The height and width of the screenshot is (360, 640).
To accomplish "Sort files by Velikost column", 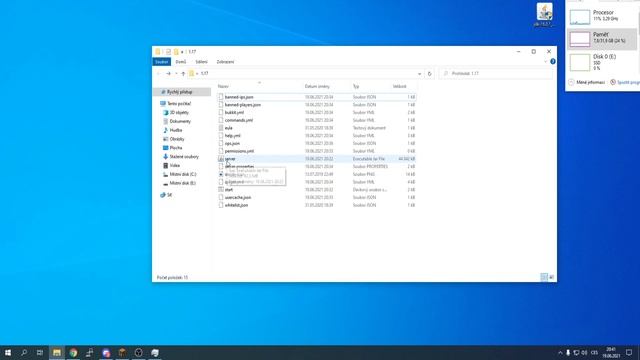I will (400, 86).
